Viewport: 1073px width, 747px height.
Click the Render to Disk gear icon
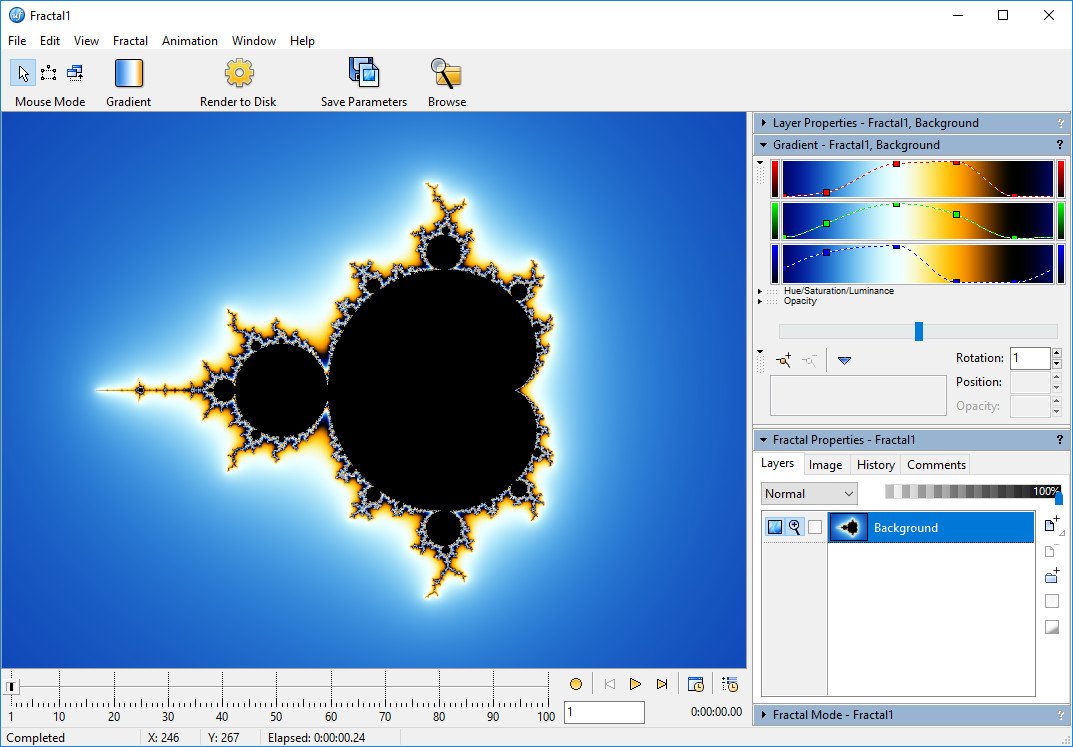(x=239, y=74)
